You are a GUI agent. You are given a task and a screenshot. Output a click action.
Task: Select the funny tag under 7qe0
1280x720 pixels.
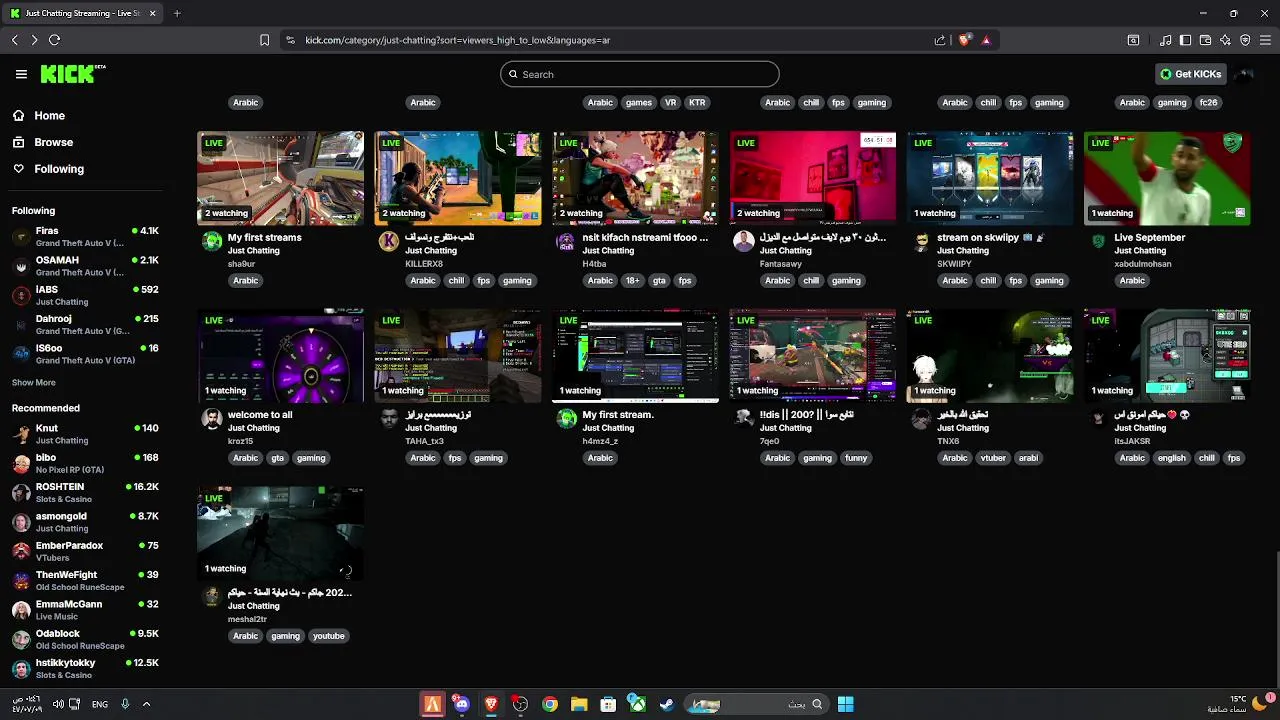(856, 458)
